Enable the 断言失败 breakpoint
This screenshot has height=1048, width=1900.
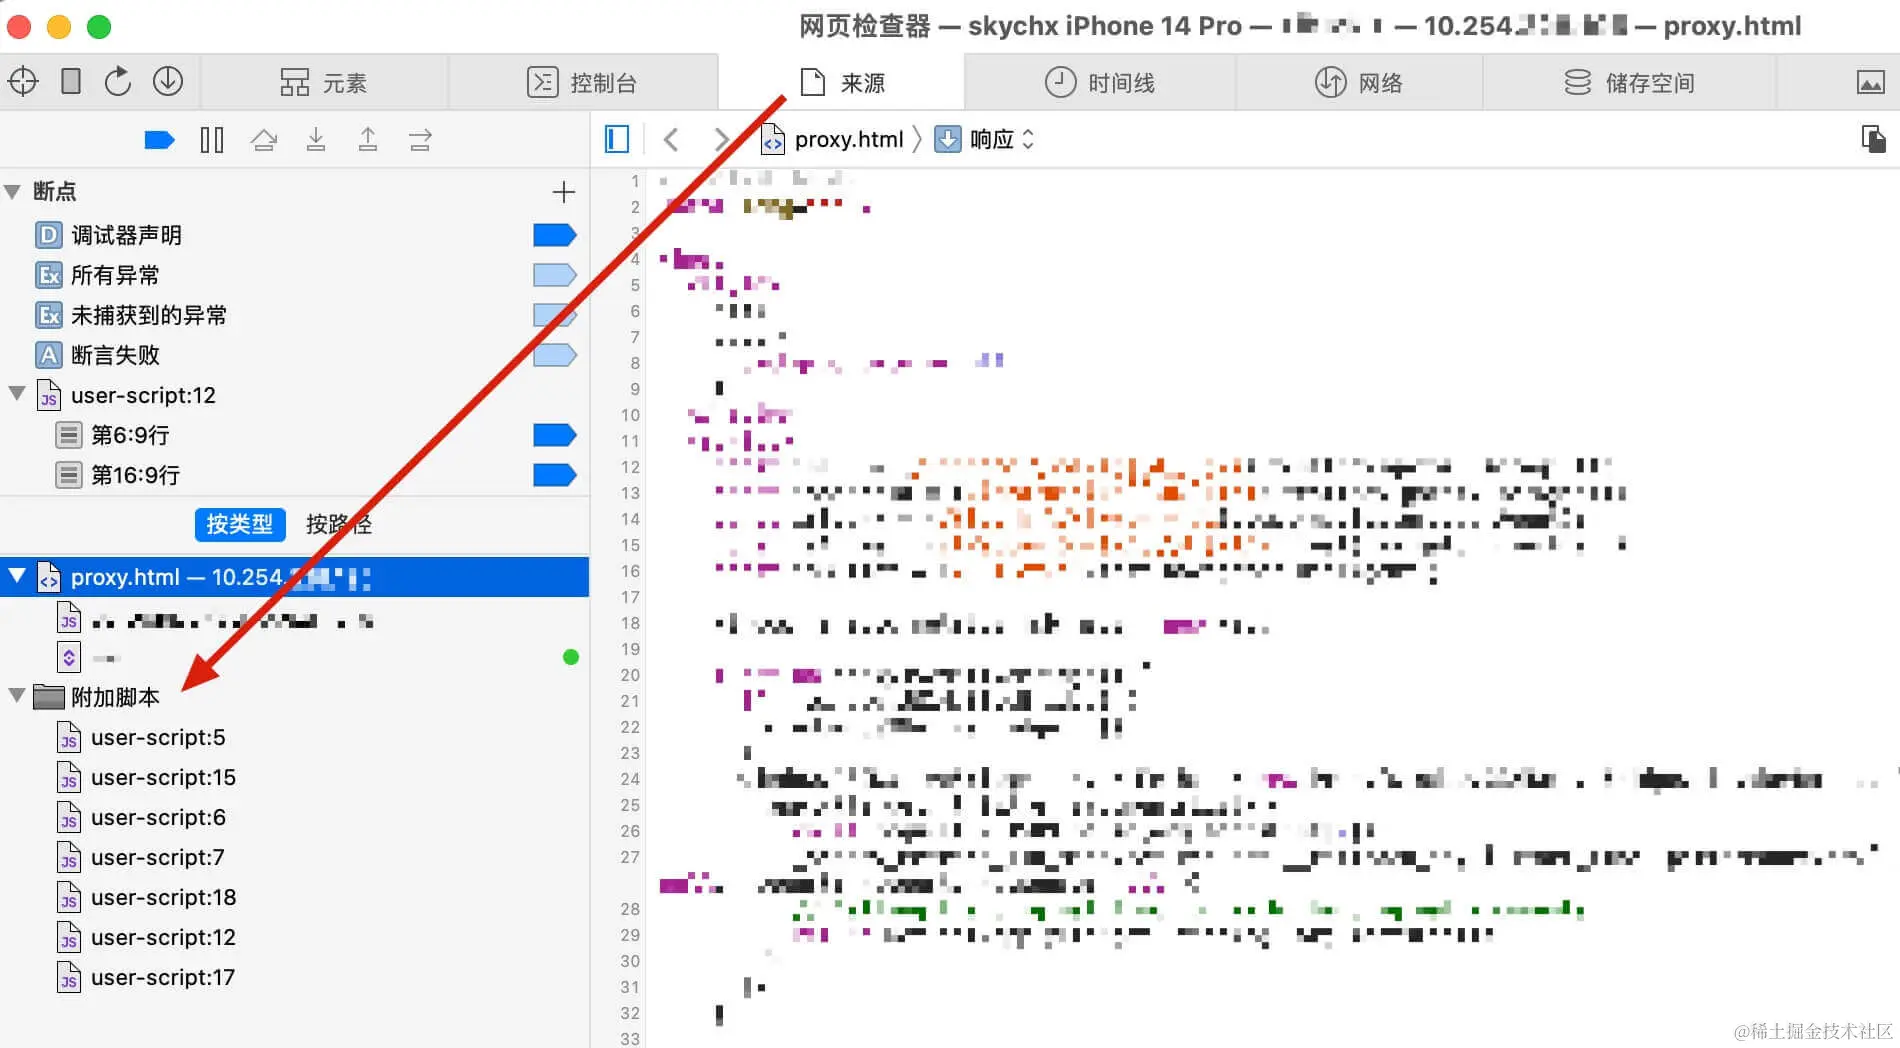tap(554, 355)
